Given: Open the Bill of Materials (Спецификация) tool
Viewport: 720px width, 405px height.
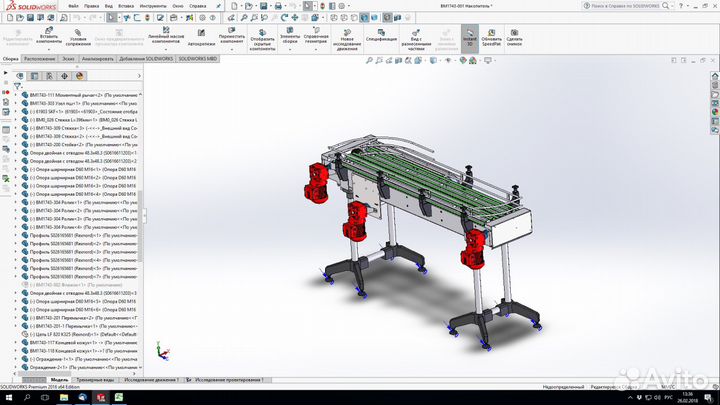Looking at the screenshot, I should coord(381,33).
